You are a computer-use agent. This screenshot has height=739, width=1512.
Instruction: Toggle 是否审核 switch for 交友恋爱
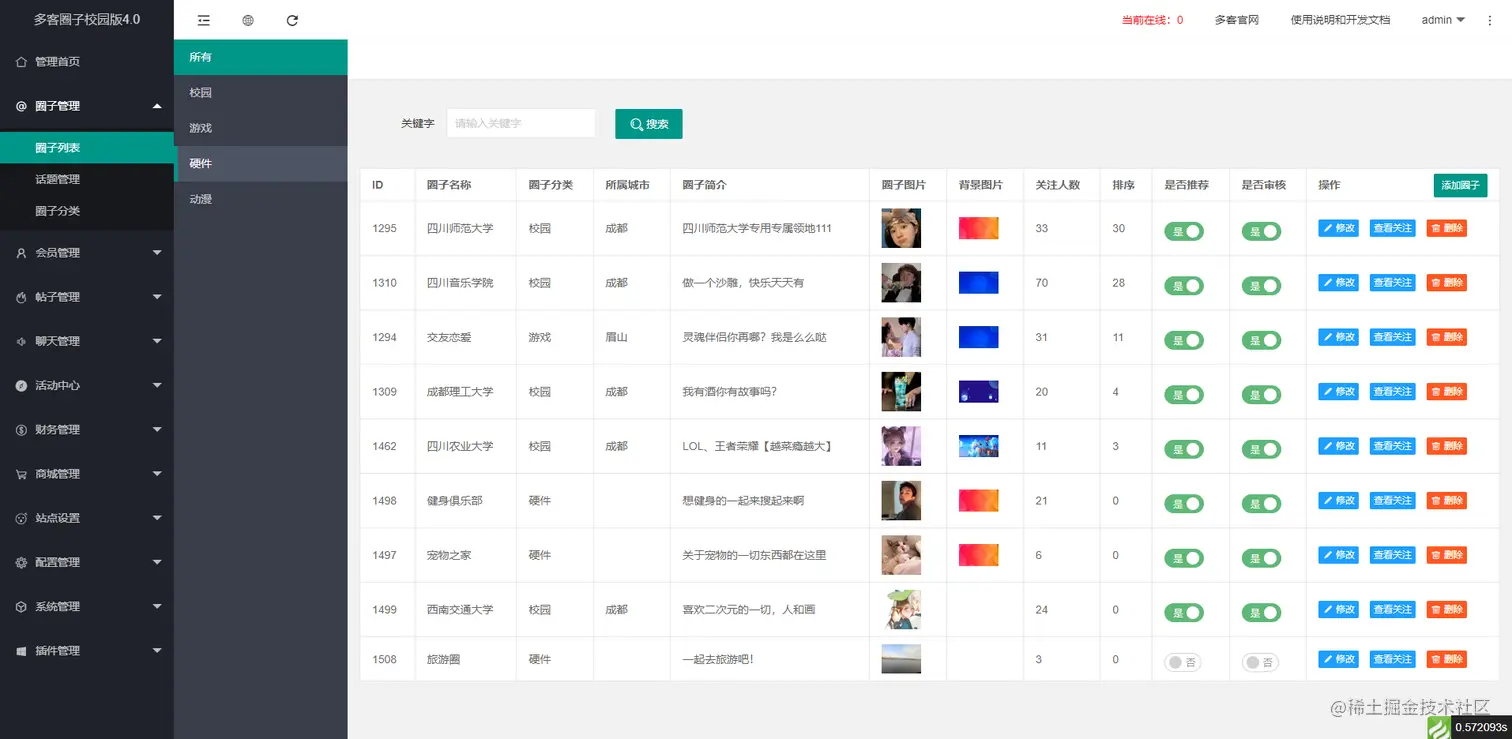[x=1261, y=340]
